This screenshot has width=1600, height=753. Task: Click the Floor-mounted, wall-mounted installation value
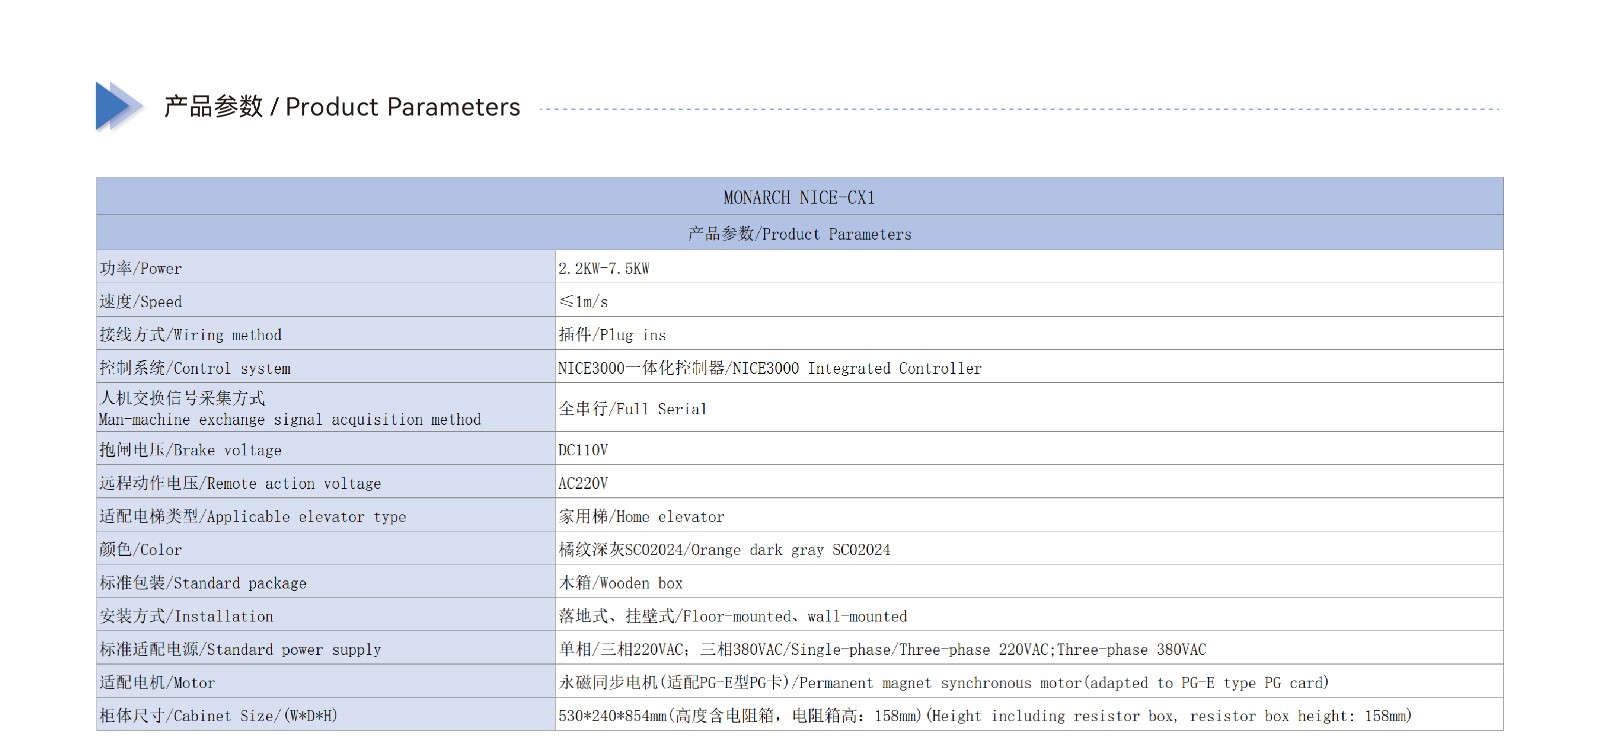733,616
